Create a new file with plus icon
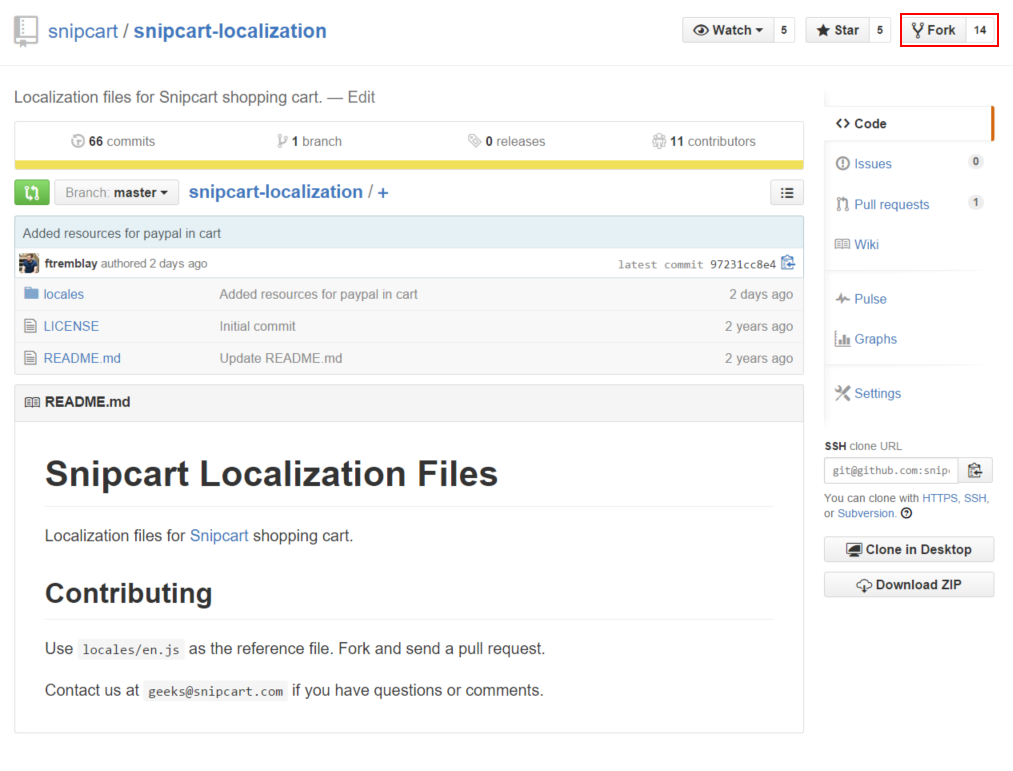 click(383, 193)
